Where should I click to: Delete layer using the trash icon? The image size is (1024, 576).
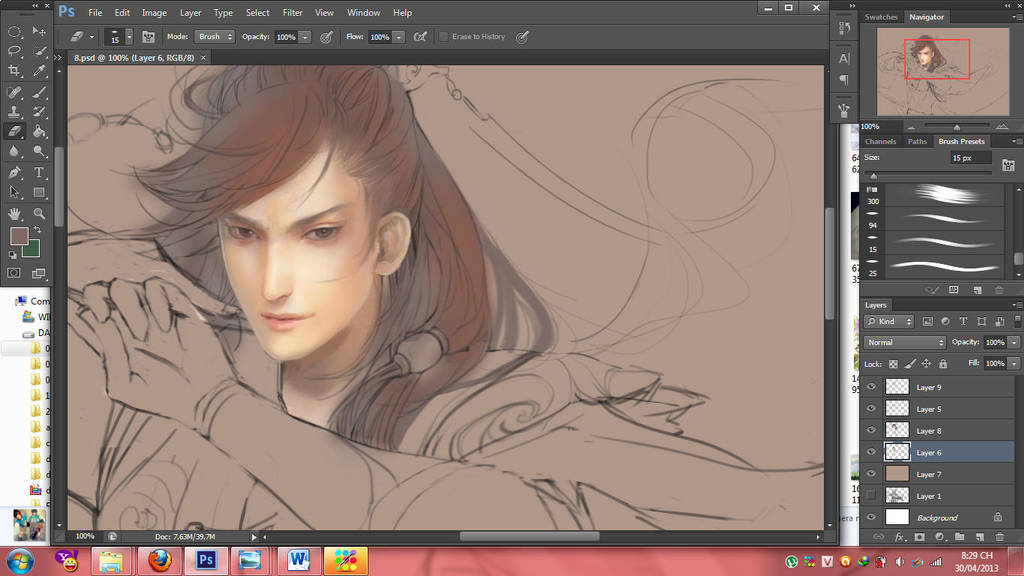(x=998, y=537)
